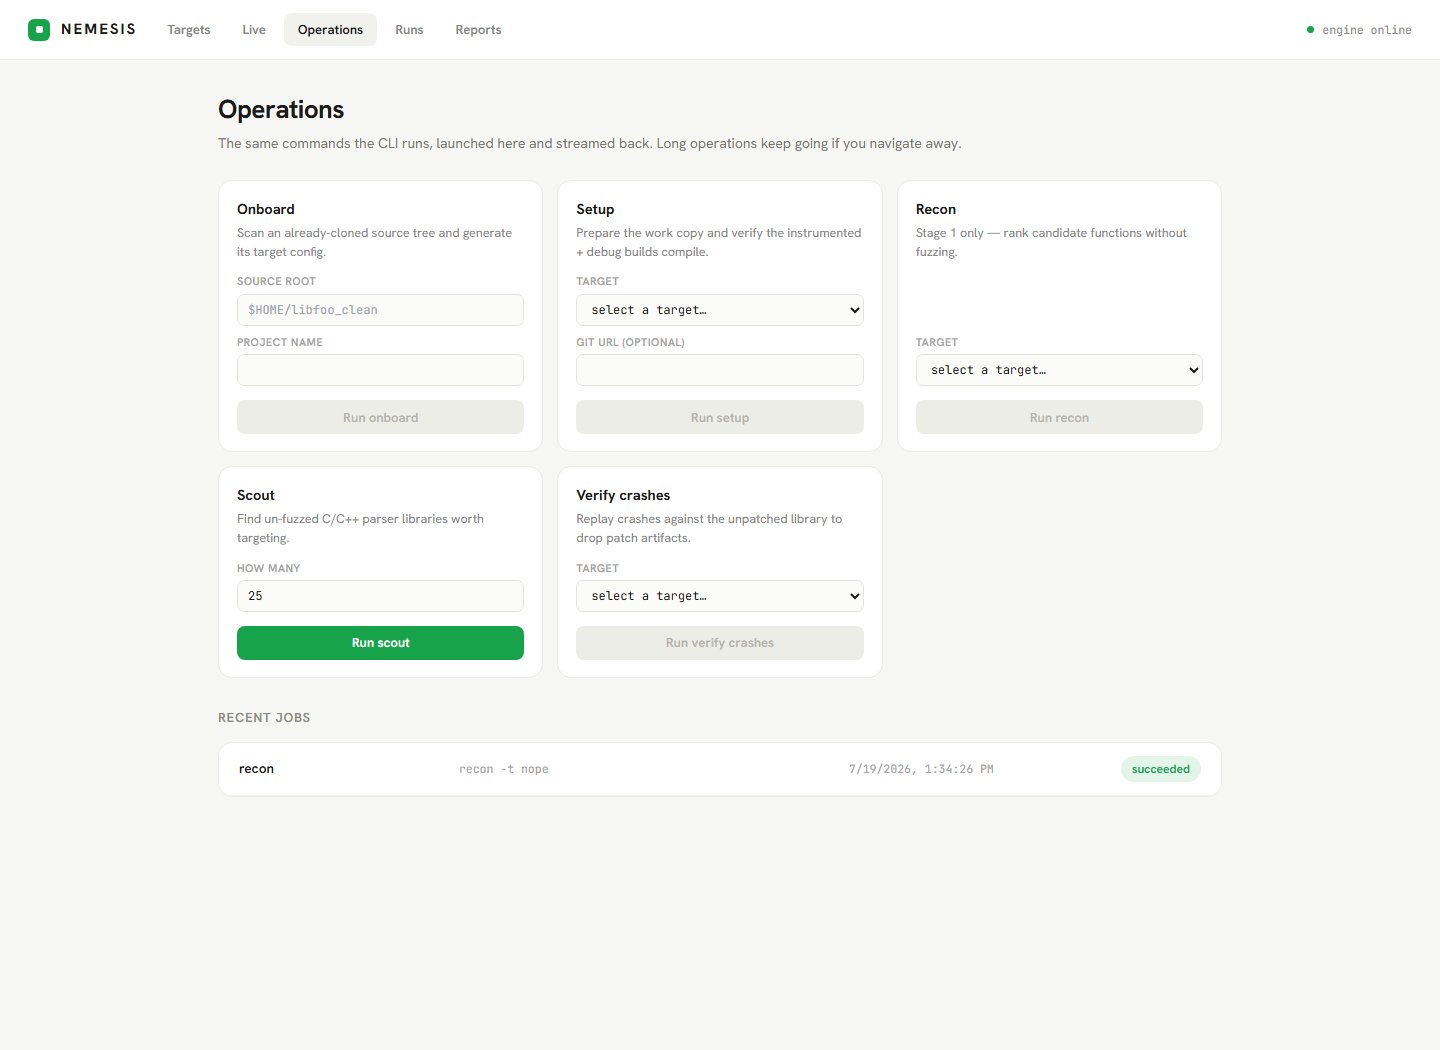Click the engine online status indicator
This screenshot has width=1440, height=1050.
click(1359, 30)
